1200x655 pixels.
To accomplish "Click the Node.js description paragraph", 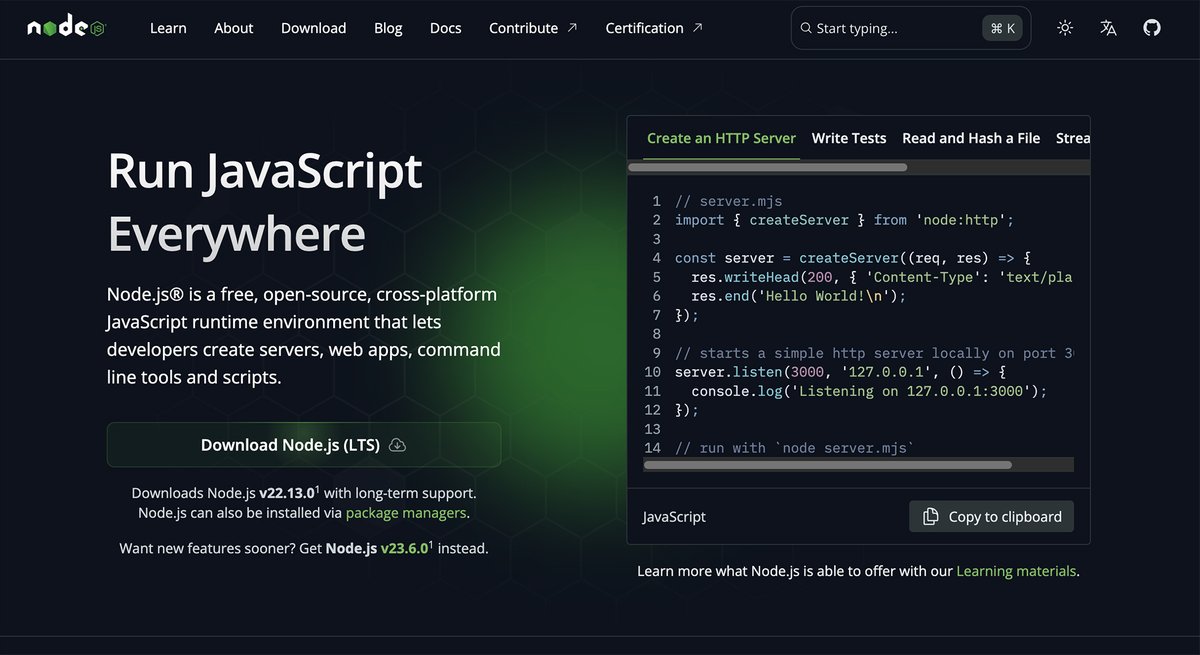I will (304, 336).
